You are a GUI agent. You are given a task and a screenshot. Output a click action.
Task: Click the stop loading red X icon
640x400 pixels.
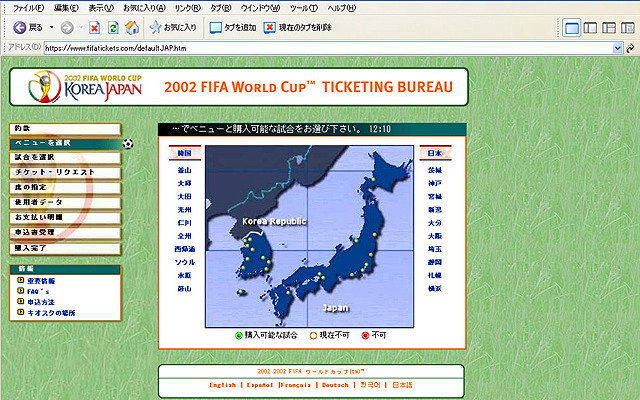pos(94,27)
